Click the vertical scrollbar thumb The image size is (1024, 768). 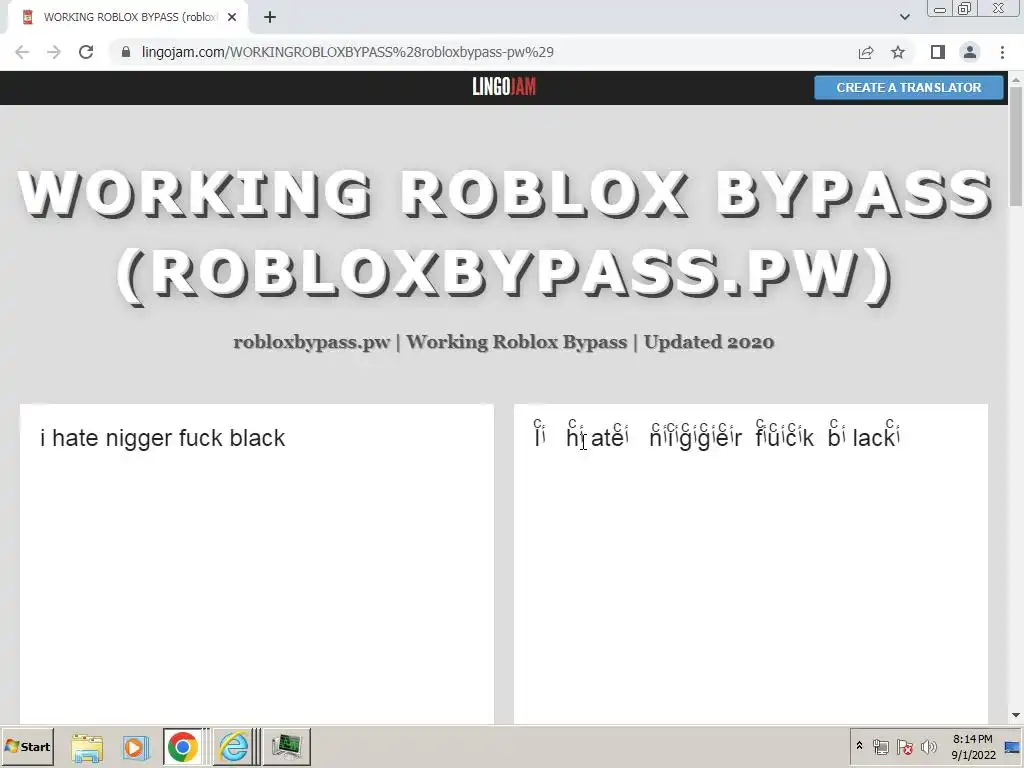coord(1016,147)
